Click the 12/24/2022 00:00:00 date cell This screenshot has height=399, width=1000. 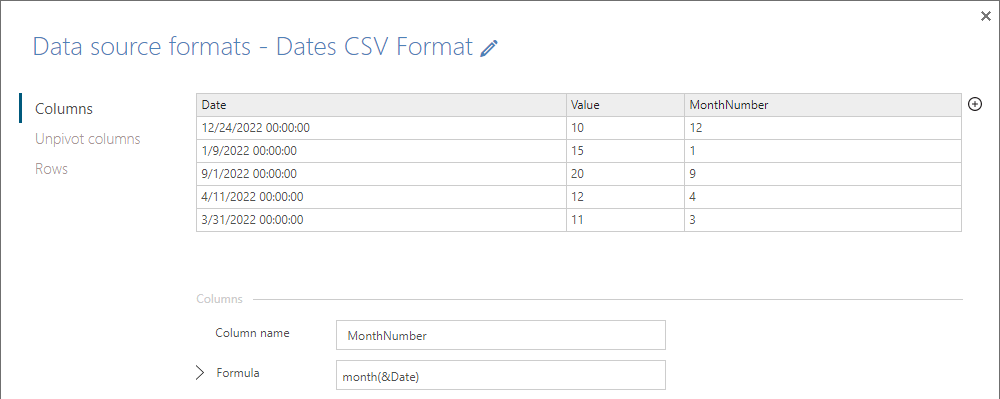(381, 128)
